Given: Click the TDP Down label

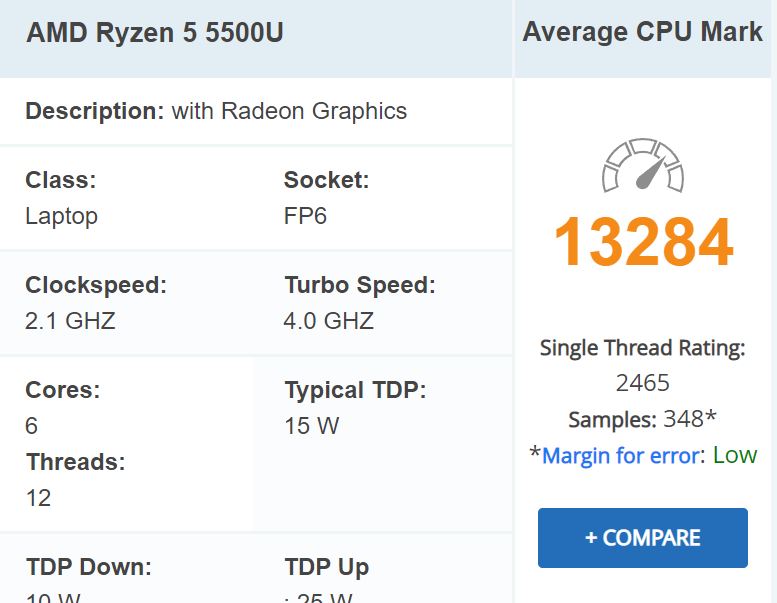Looking at the screenshot, I should point(89,567).
